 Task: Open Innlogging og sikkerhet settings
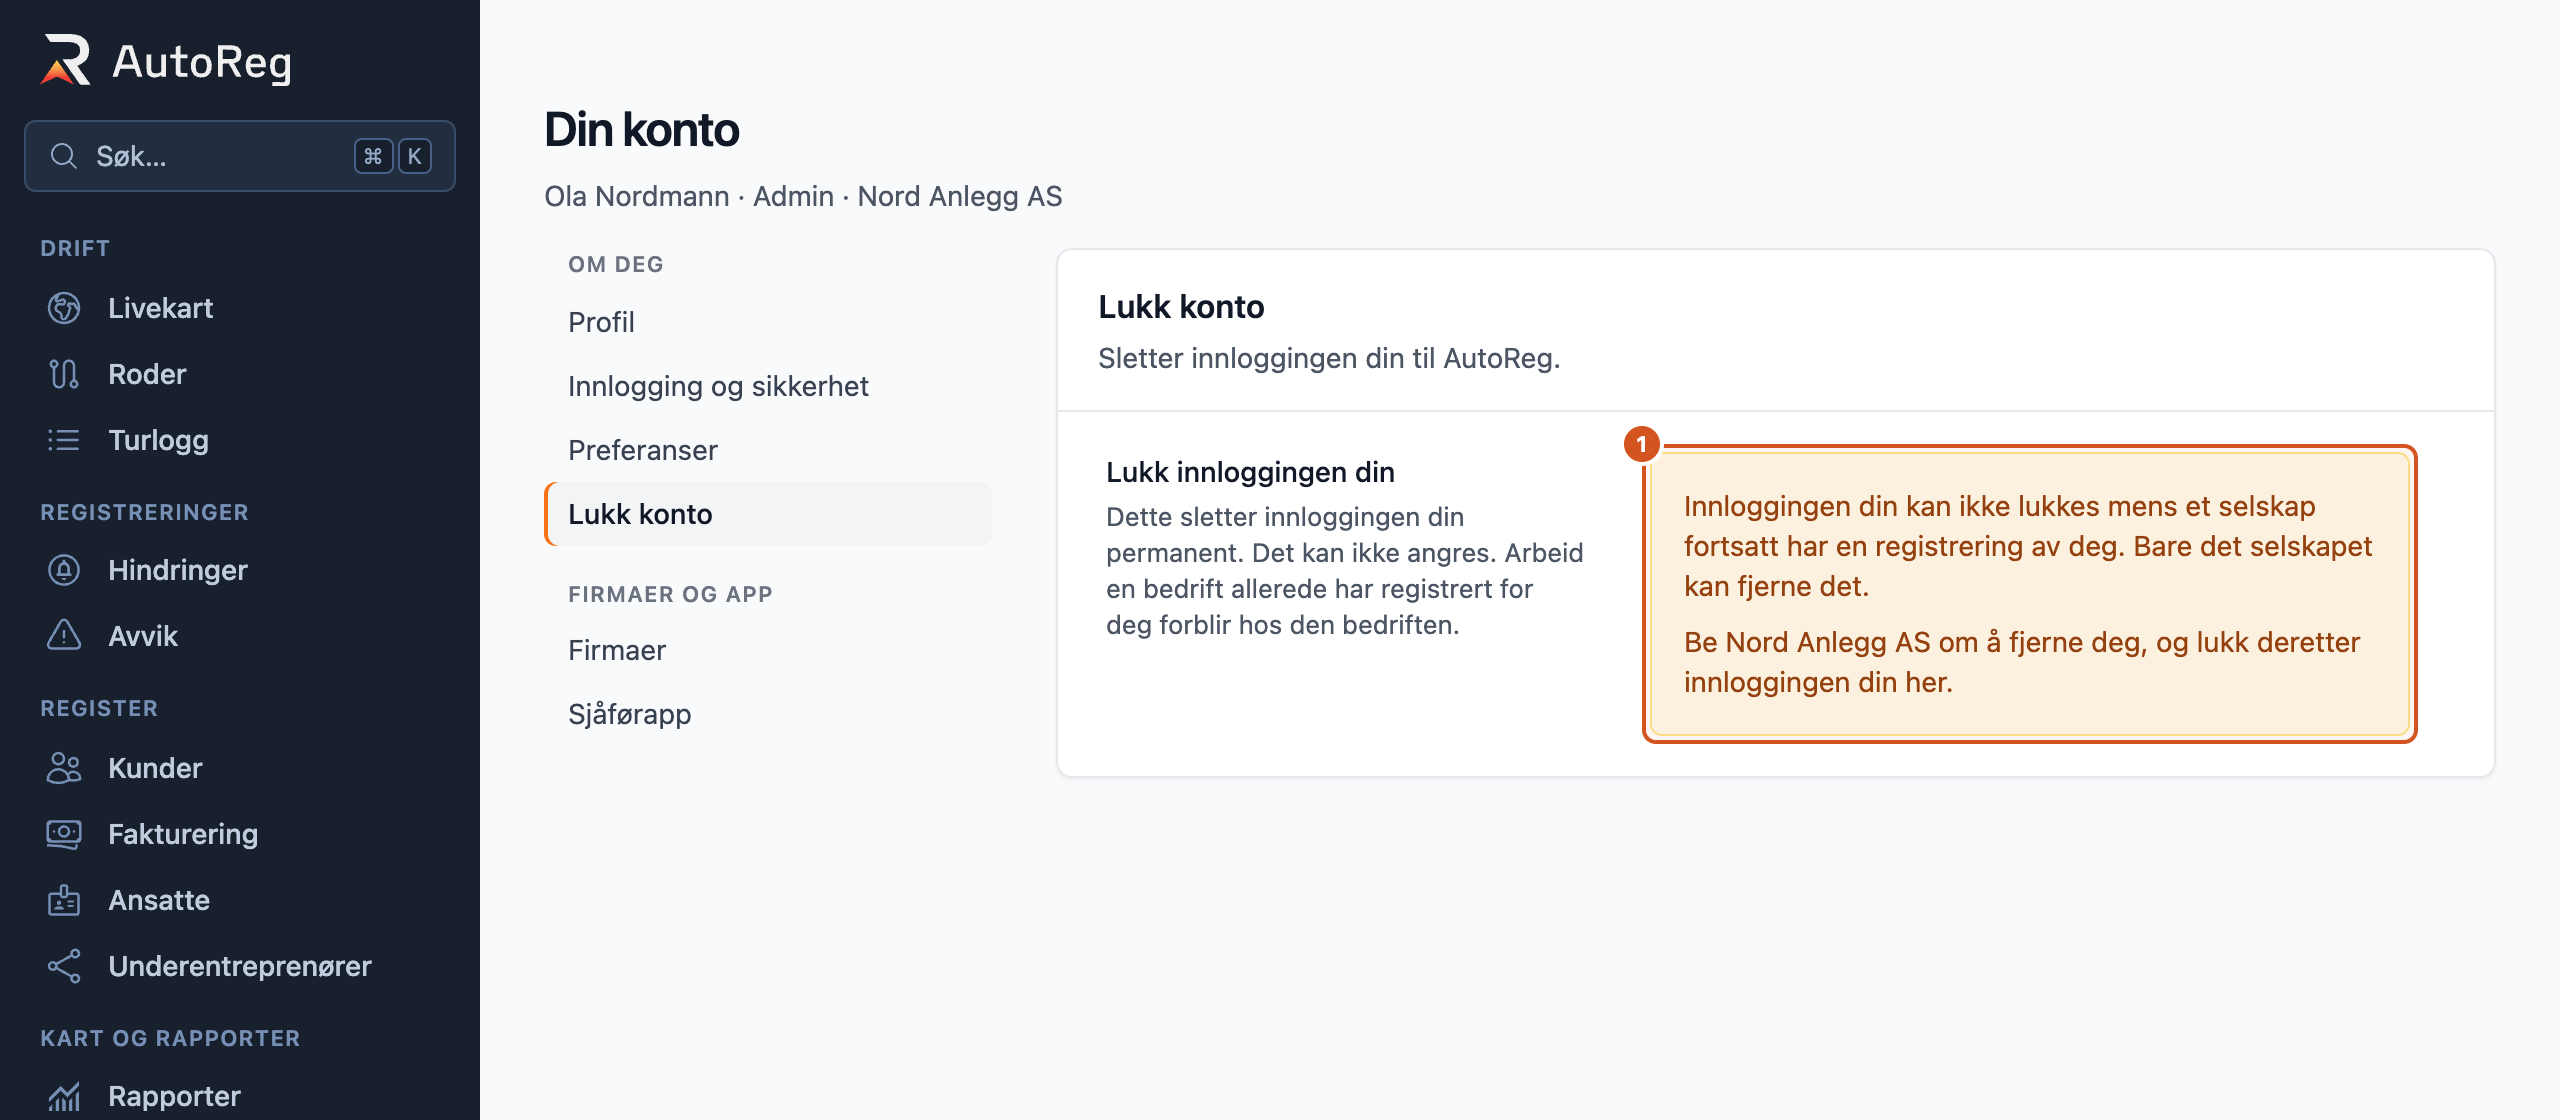(768, 386)
